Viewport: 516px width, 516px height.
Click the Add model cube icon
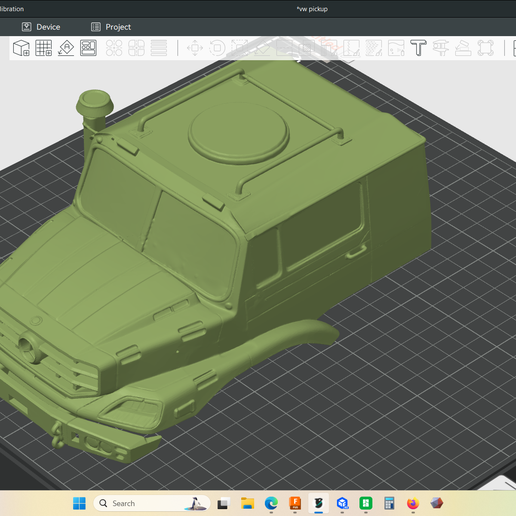click(x=21, y=48)
